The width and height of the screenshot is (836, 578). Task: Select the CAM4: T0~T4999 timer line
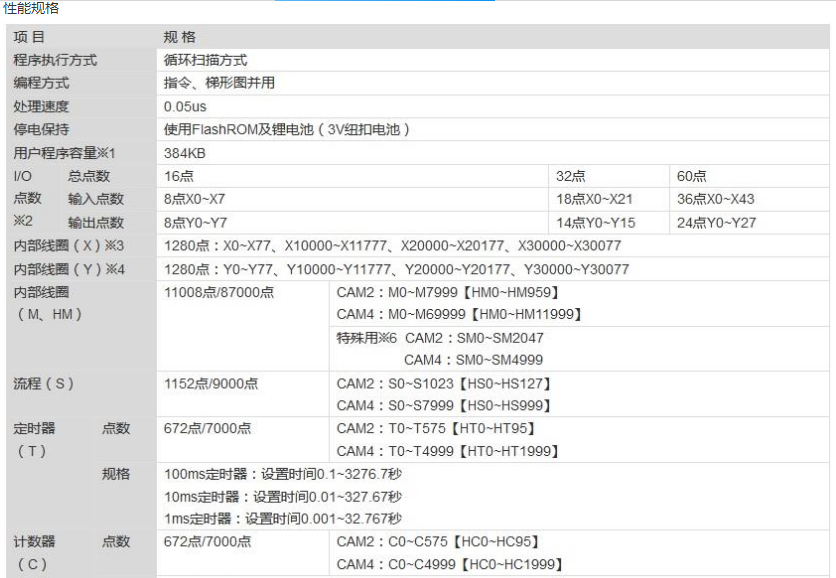[447, 451]
